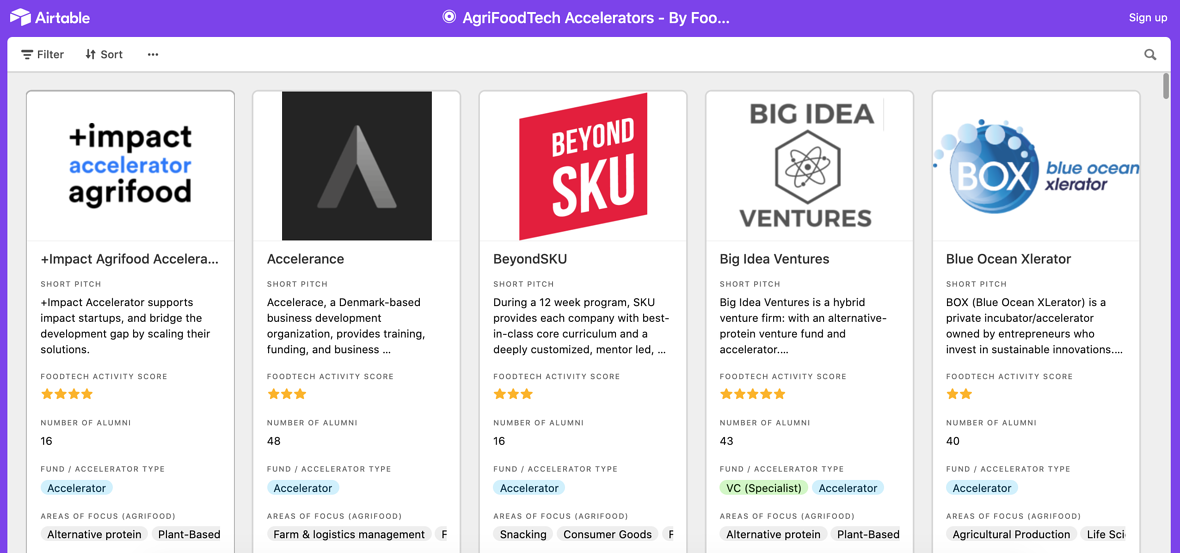Click the VC (Specialist) tag
Image resolution: width=1180 pixels, height=553 pixels.
coord(764,488)
